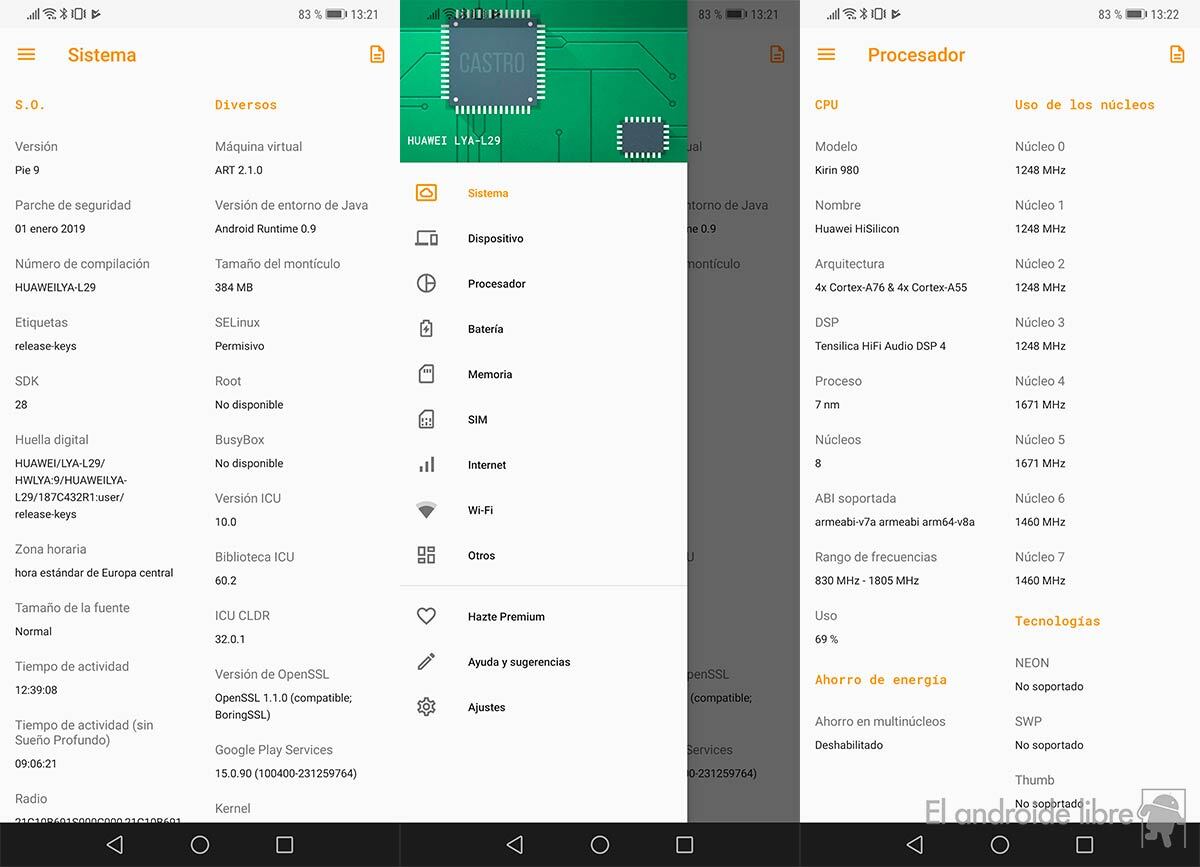Tap the Wi-Fi signal icon in drawer
The height and width of the screenshot is (867, 1200).
point(426,510)
